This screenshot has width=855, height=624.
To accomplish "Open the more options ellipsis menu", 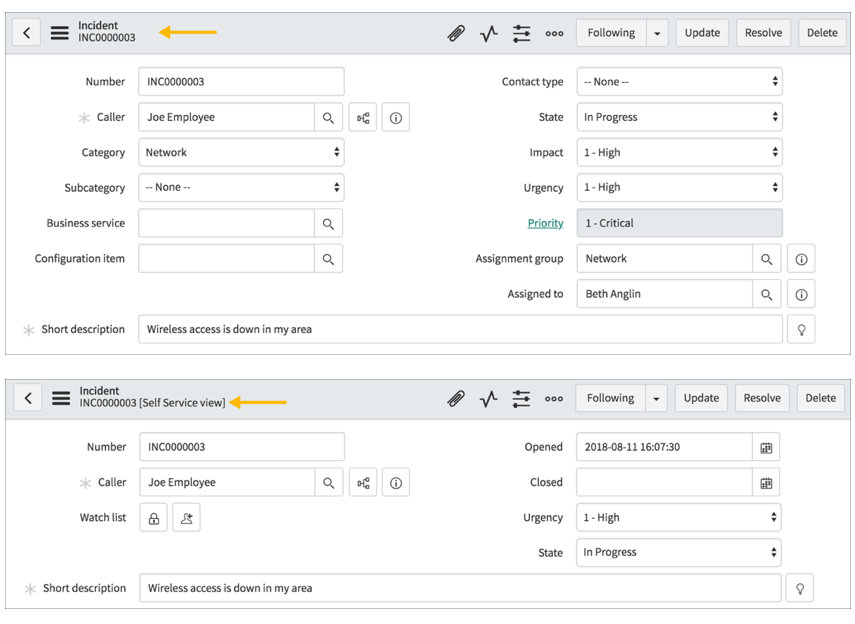I will tap(554, 33).
